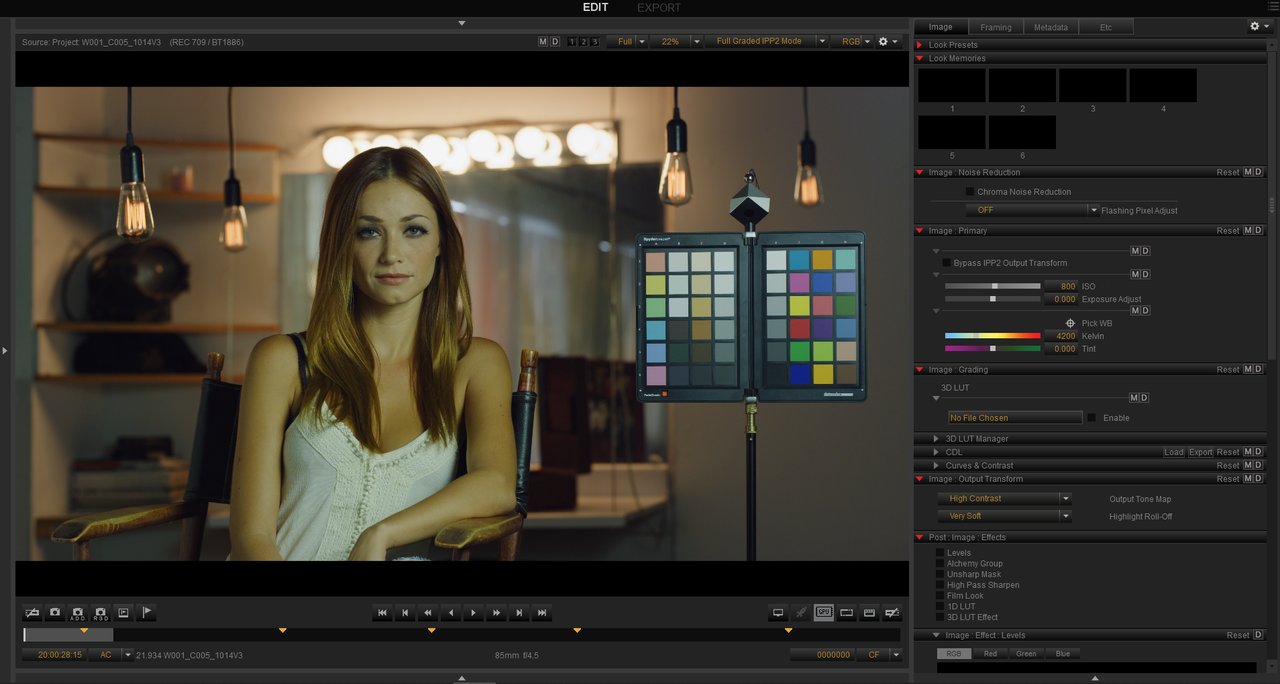The image size is (1280, 684).
Task: Open the Highlight Roll-Off dropdown
Action: tap(1004, 516)
